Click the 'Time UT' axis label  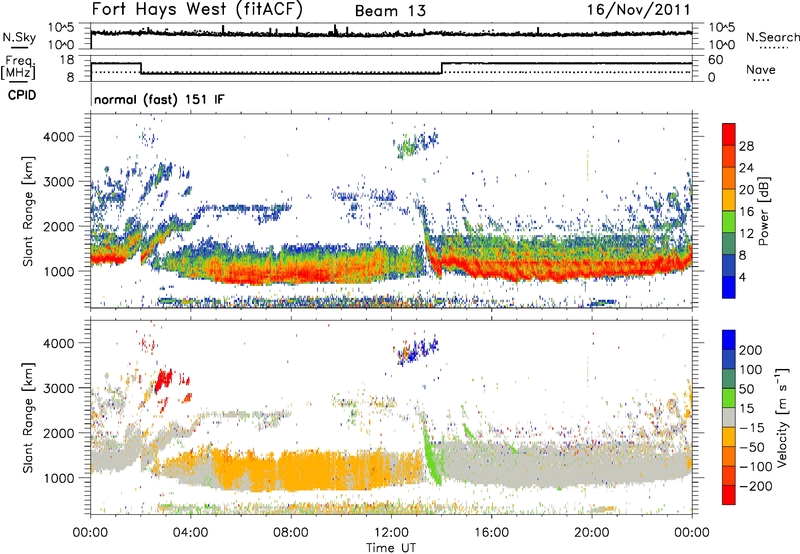391,548
